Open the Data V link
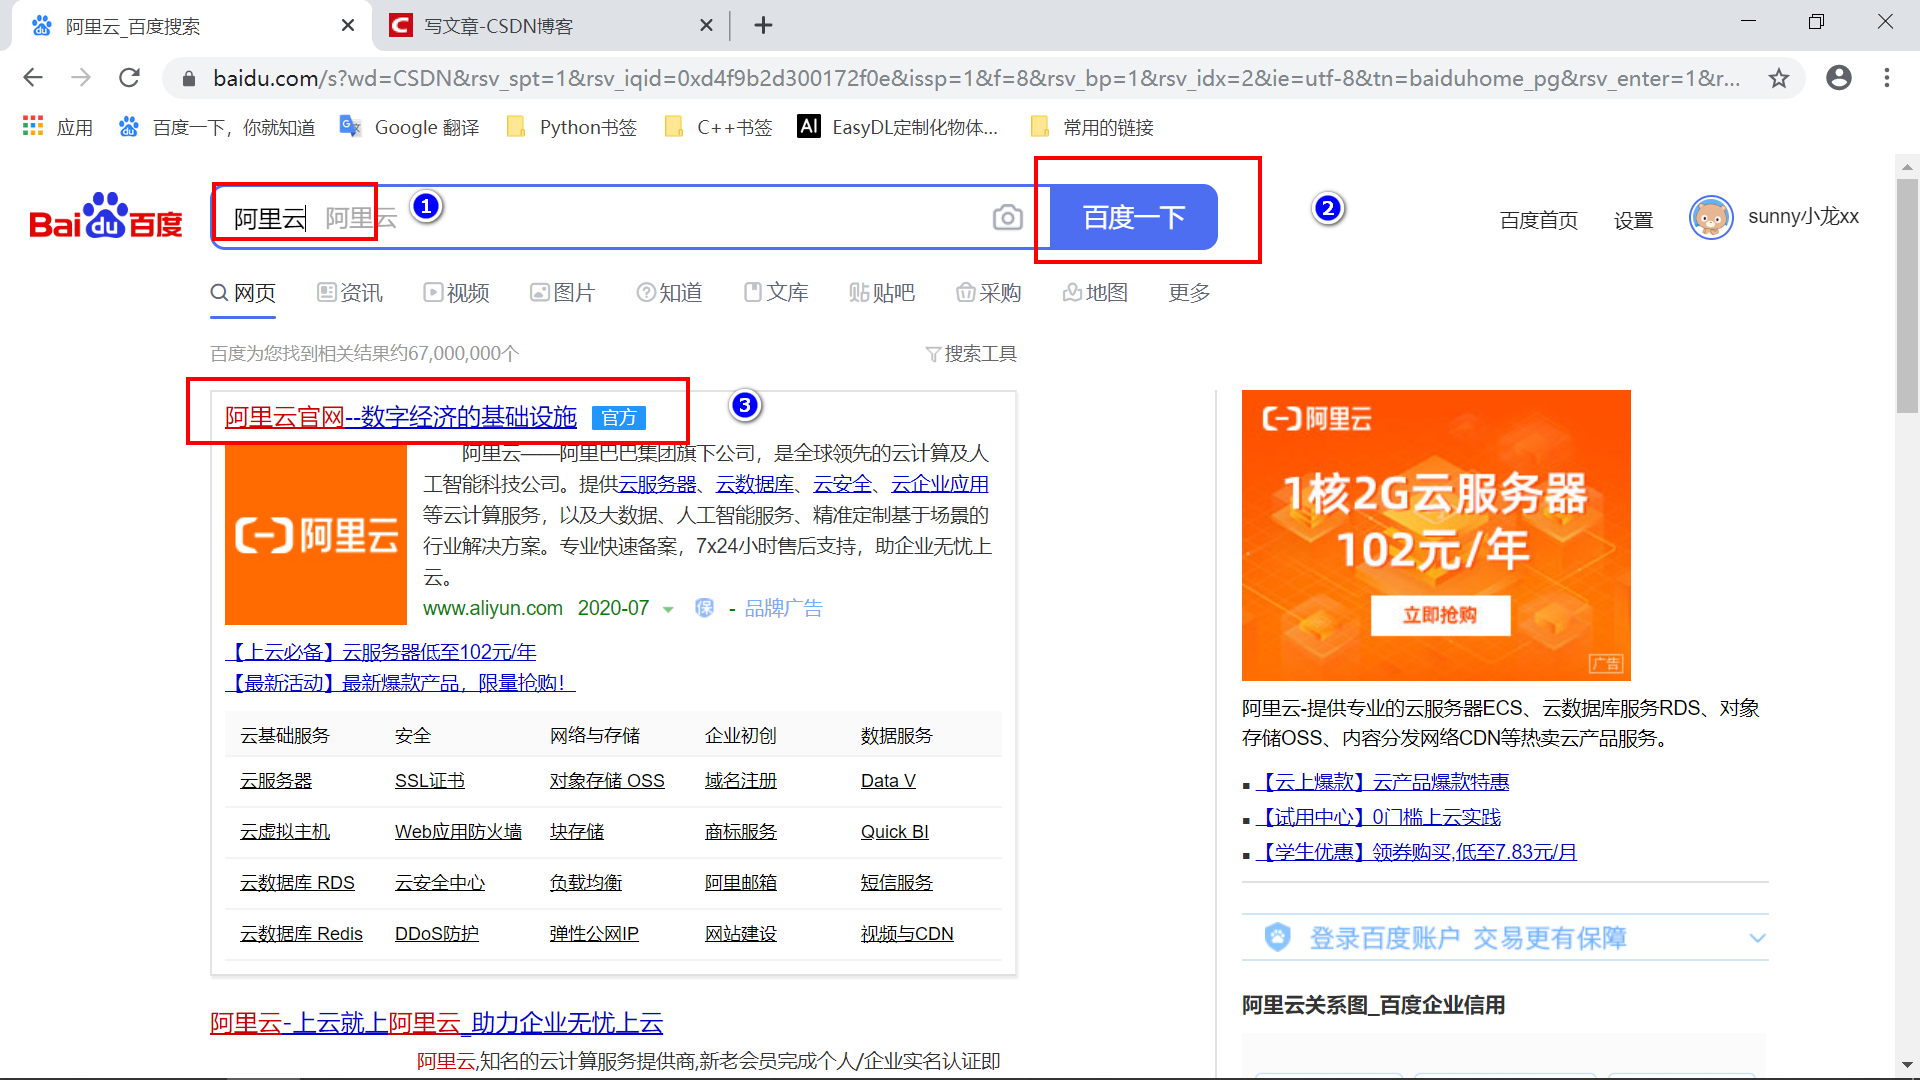 [888, 781]
